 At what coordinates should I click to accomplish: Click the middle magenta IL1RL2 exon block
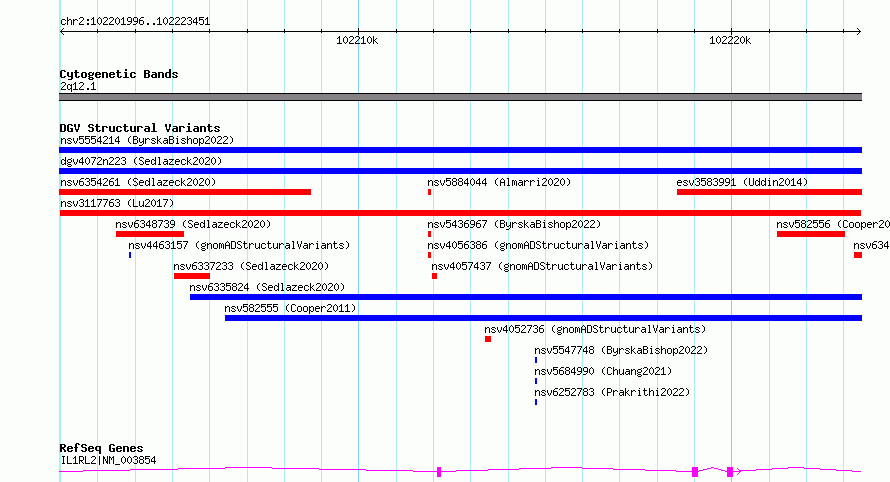[x=695, y=472]
